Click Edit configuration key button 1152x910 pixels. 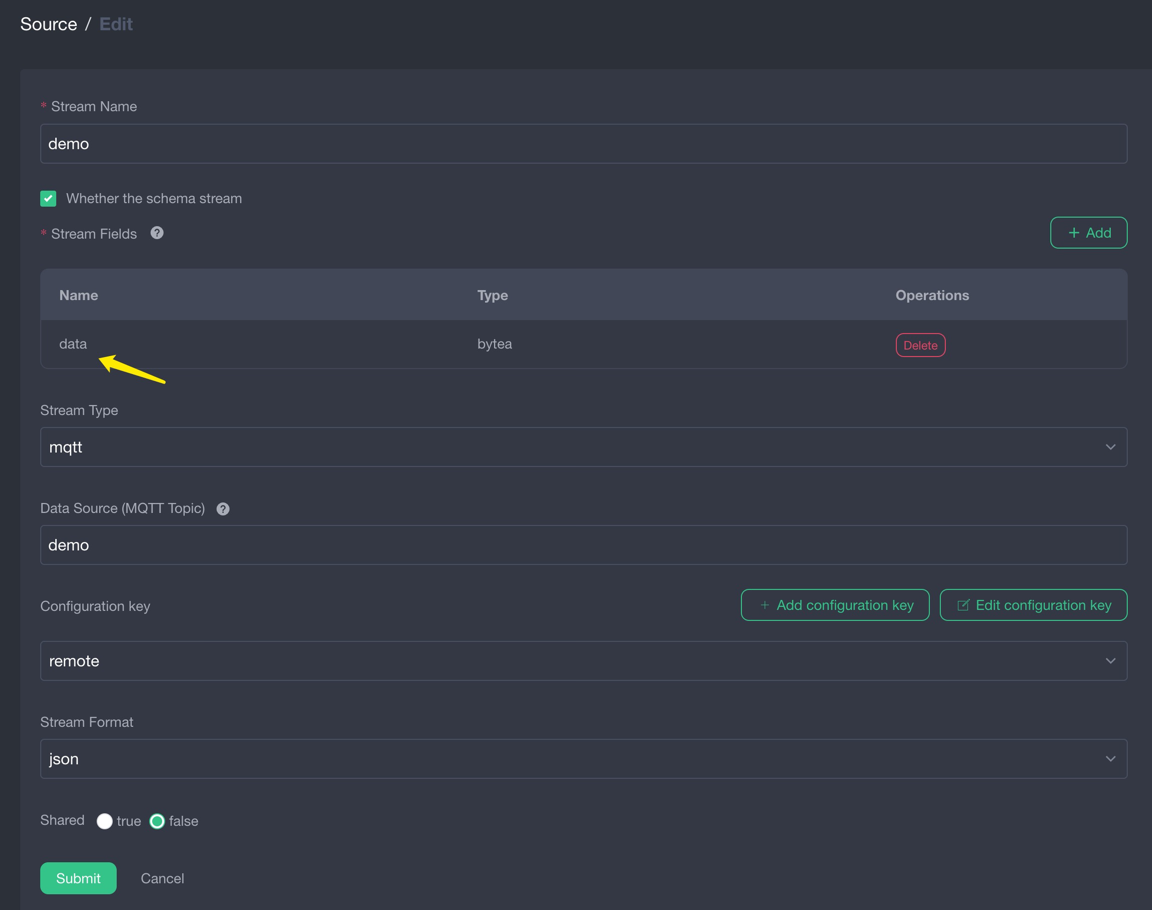[1033, 605]
